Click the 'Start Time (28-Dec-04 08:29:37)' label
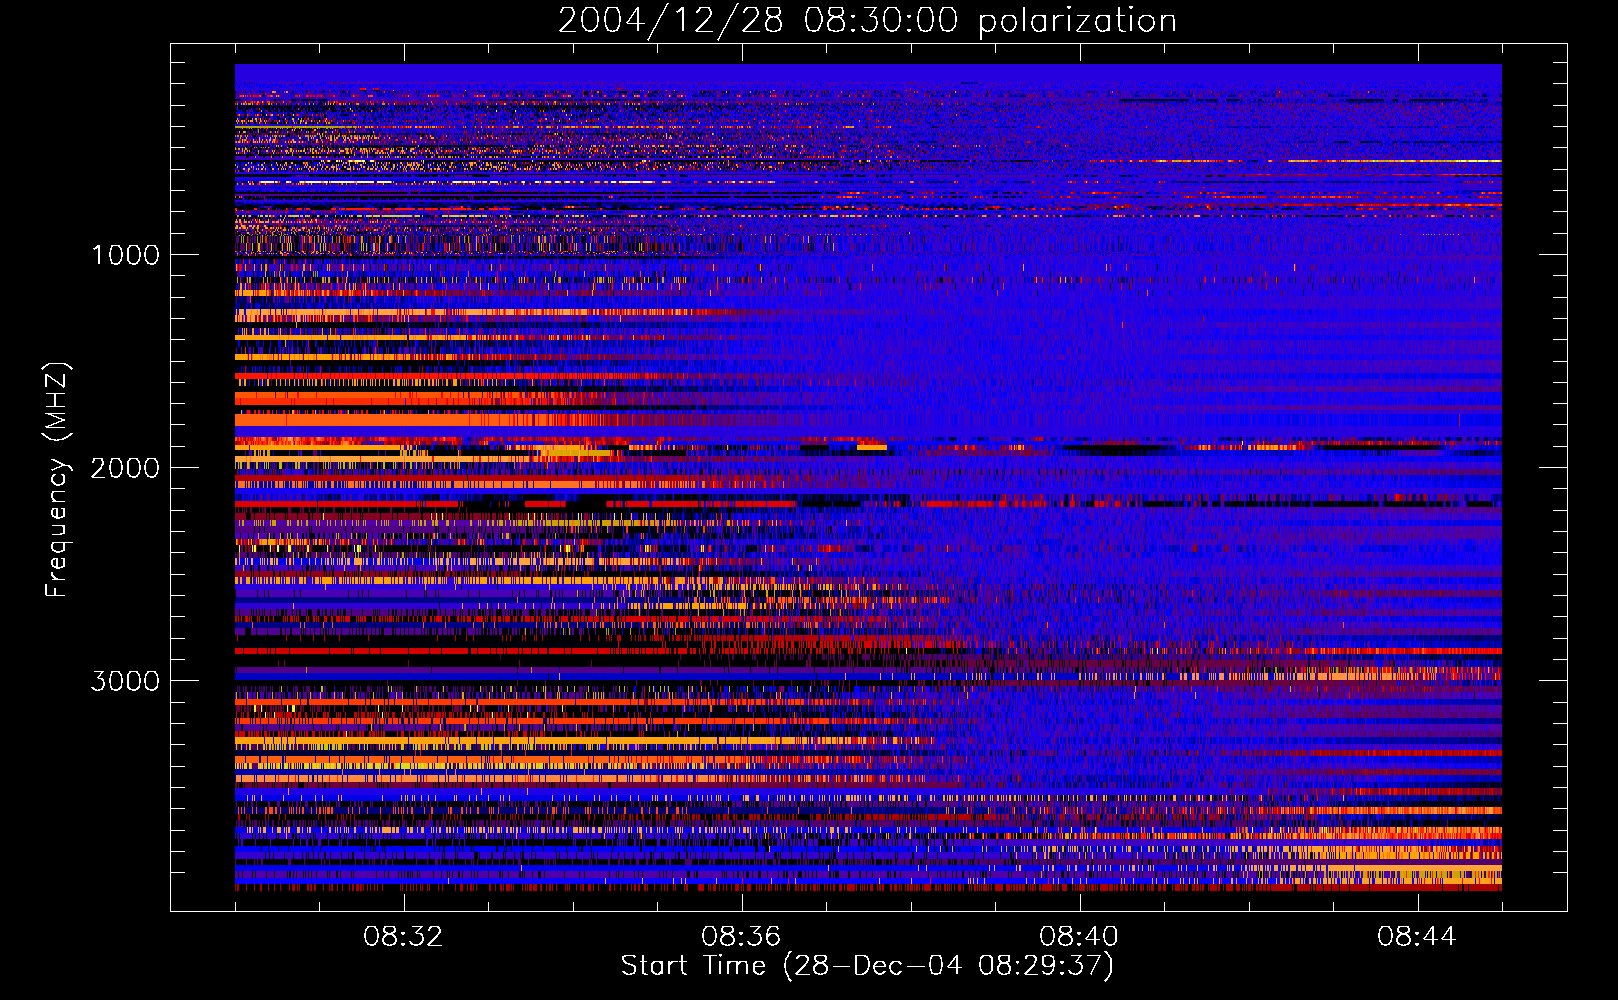The image size is (1618, 1000). (867, 966)
